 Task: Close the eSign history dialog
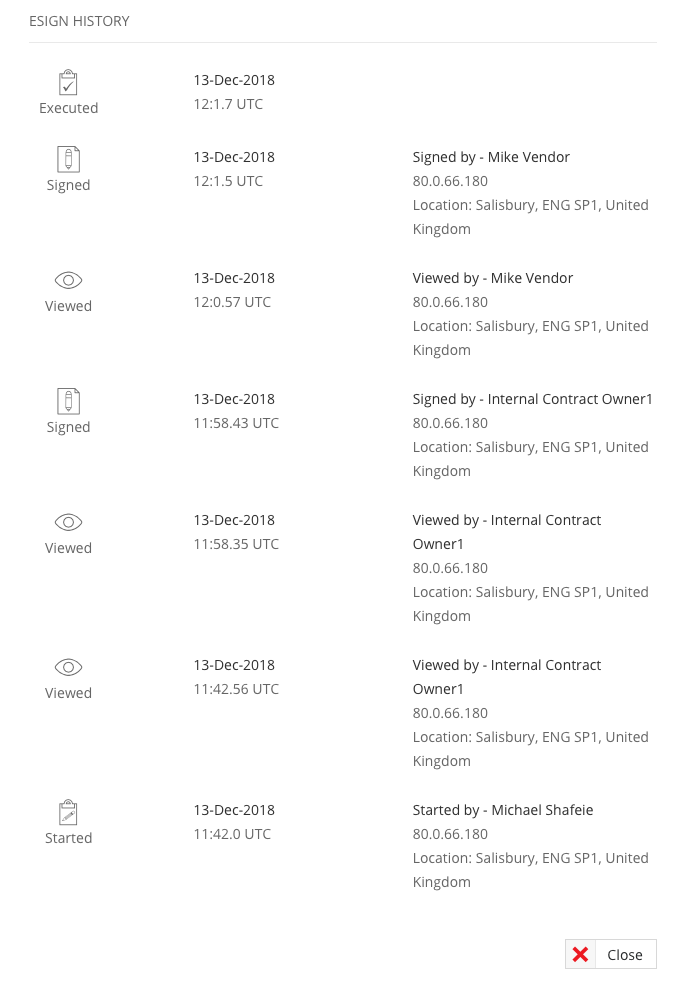pyautogui.click(x=611, y=954)
